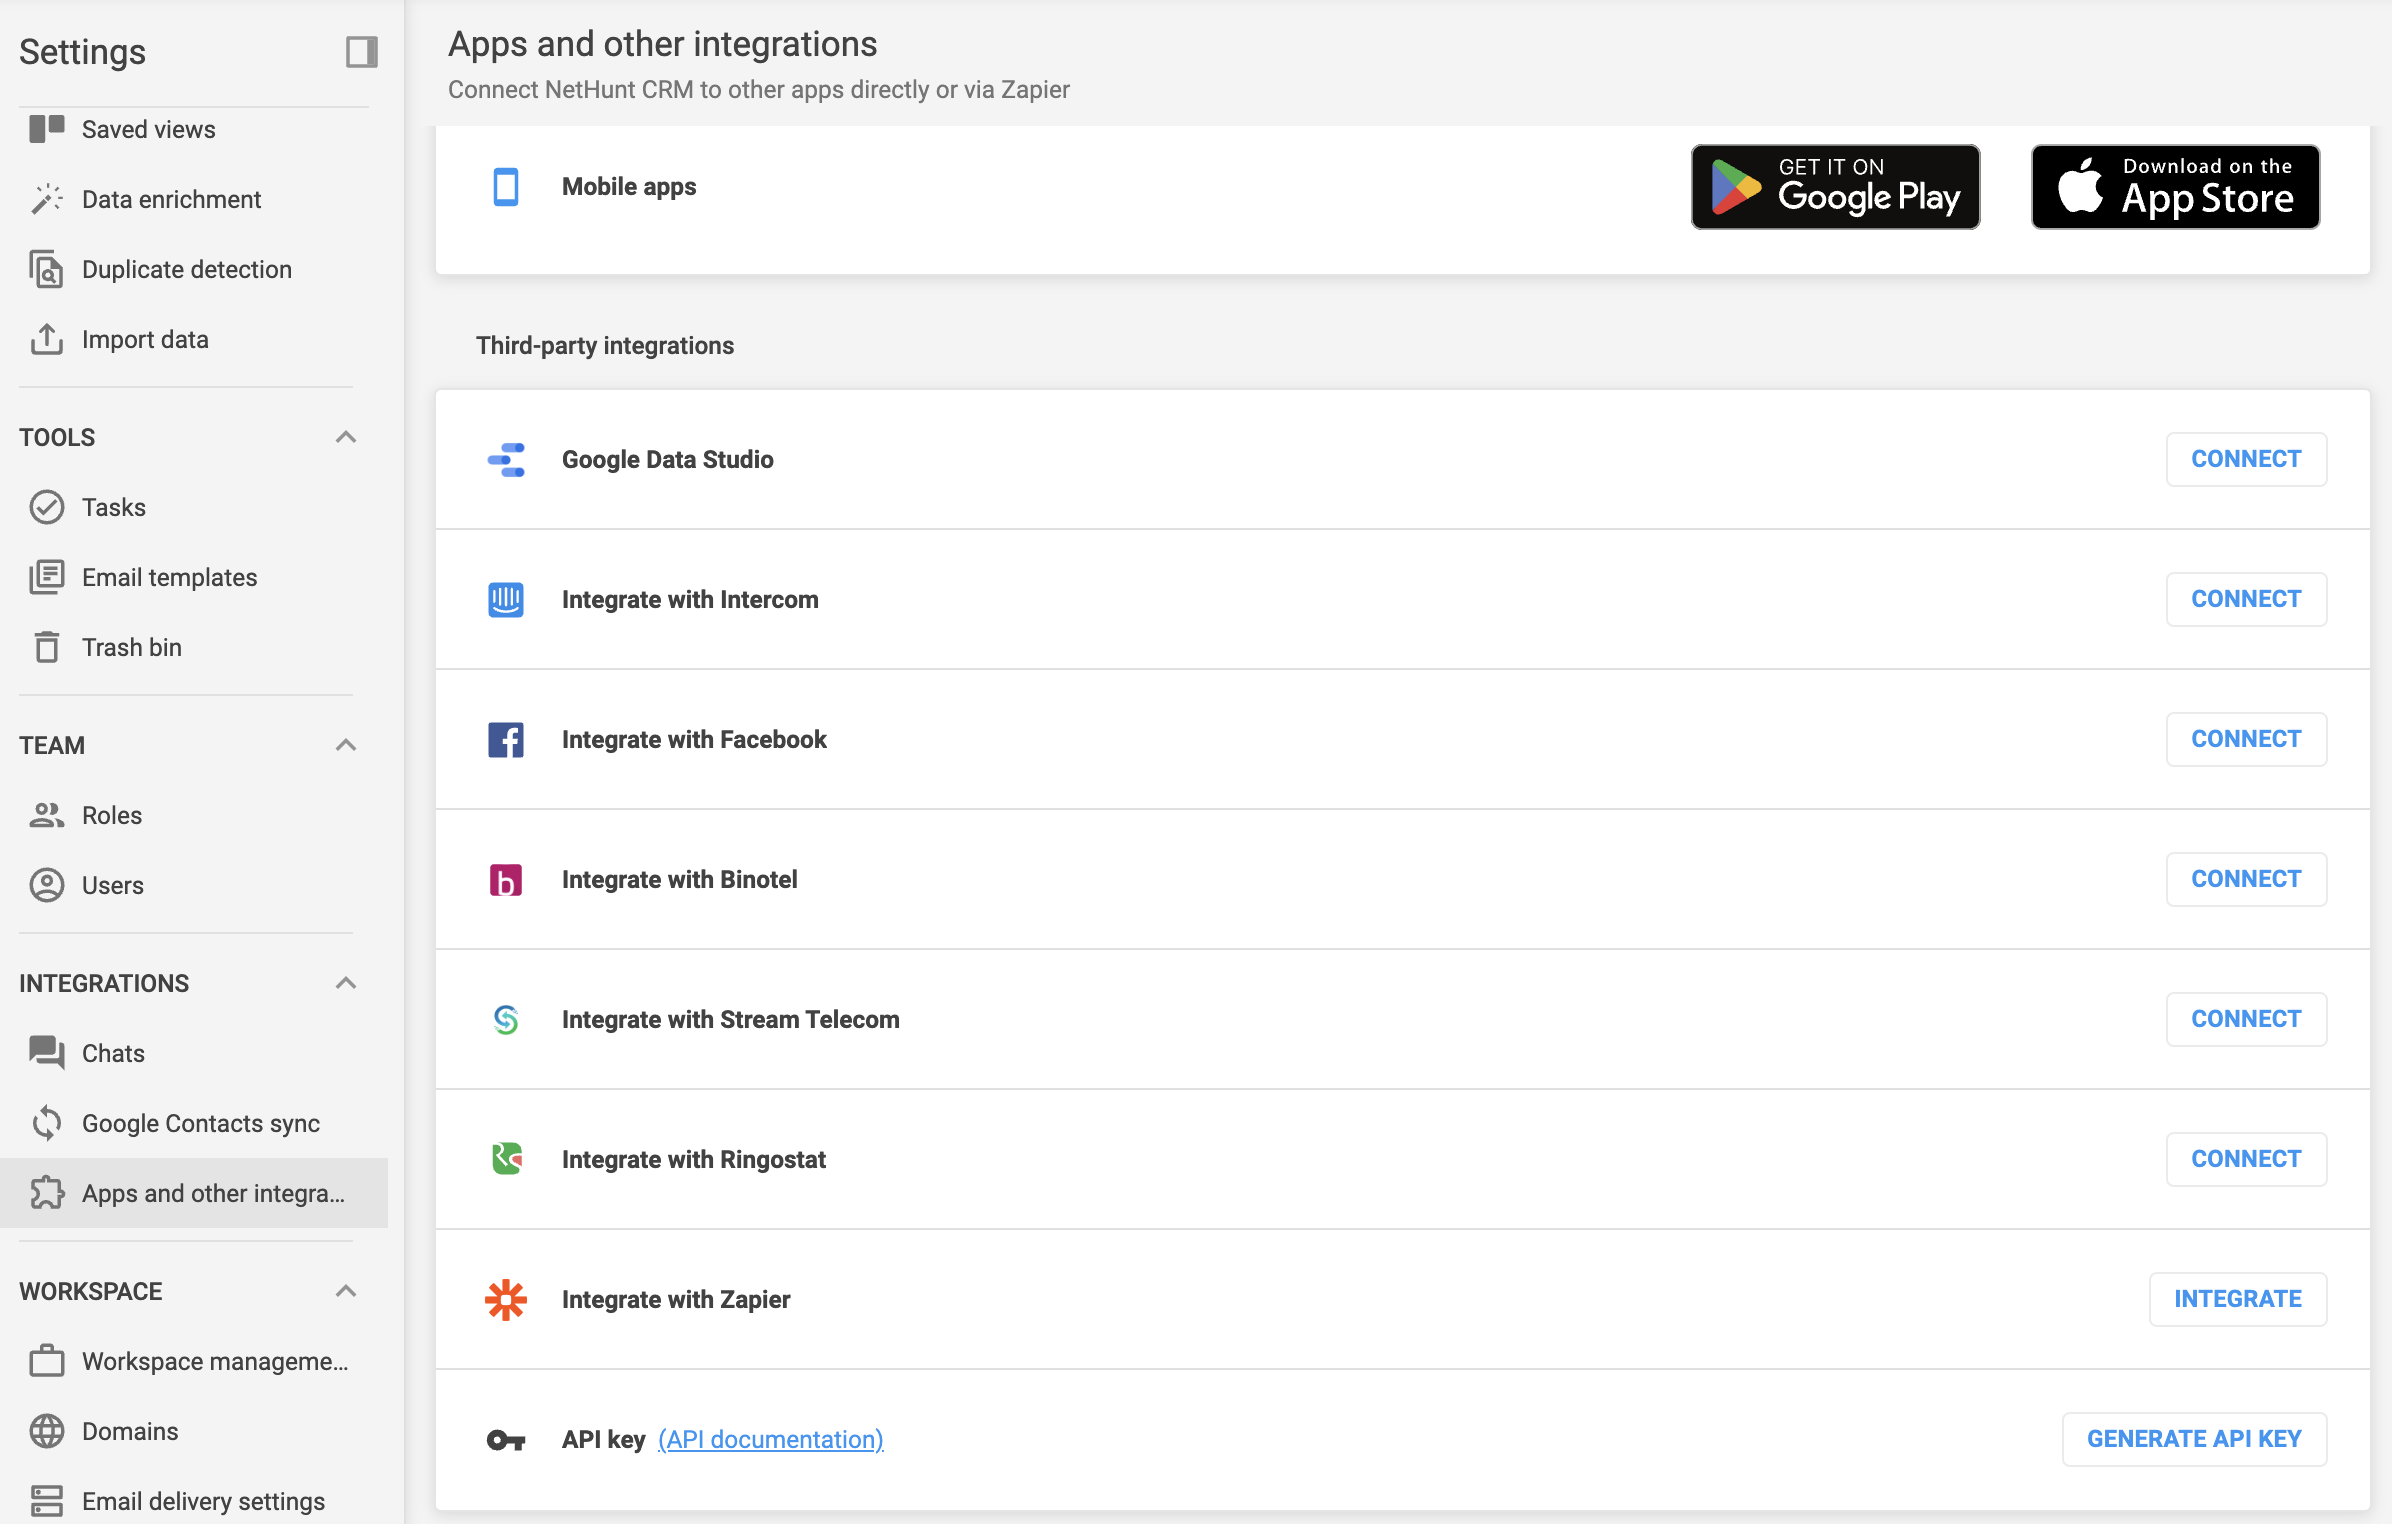Connect Facebook integration
This screenshot has width=2392, height=1524.
[2246, 738]
